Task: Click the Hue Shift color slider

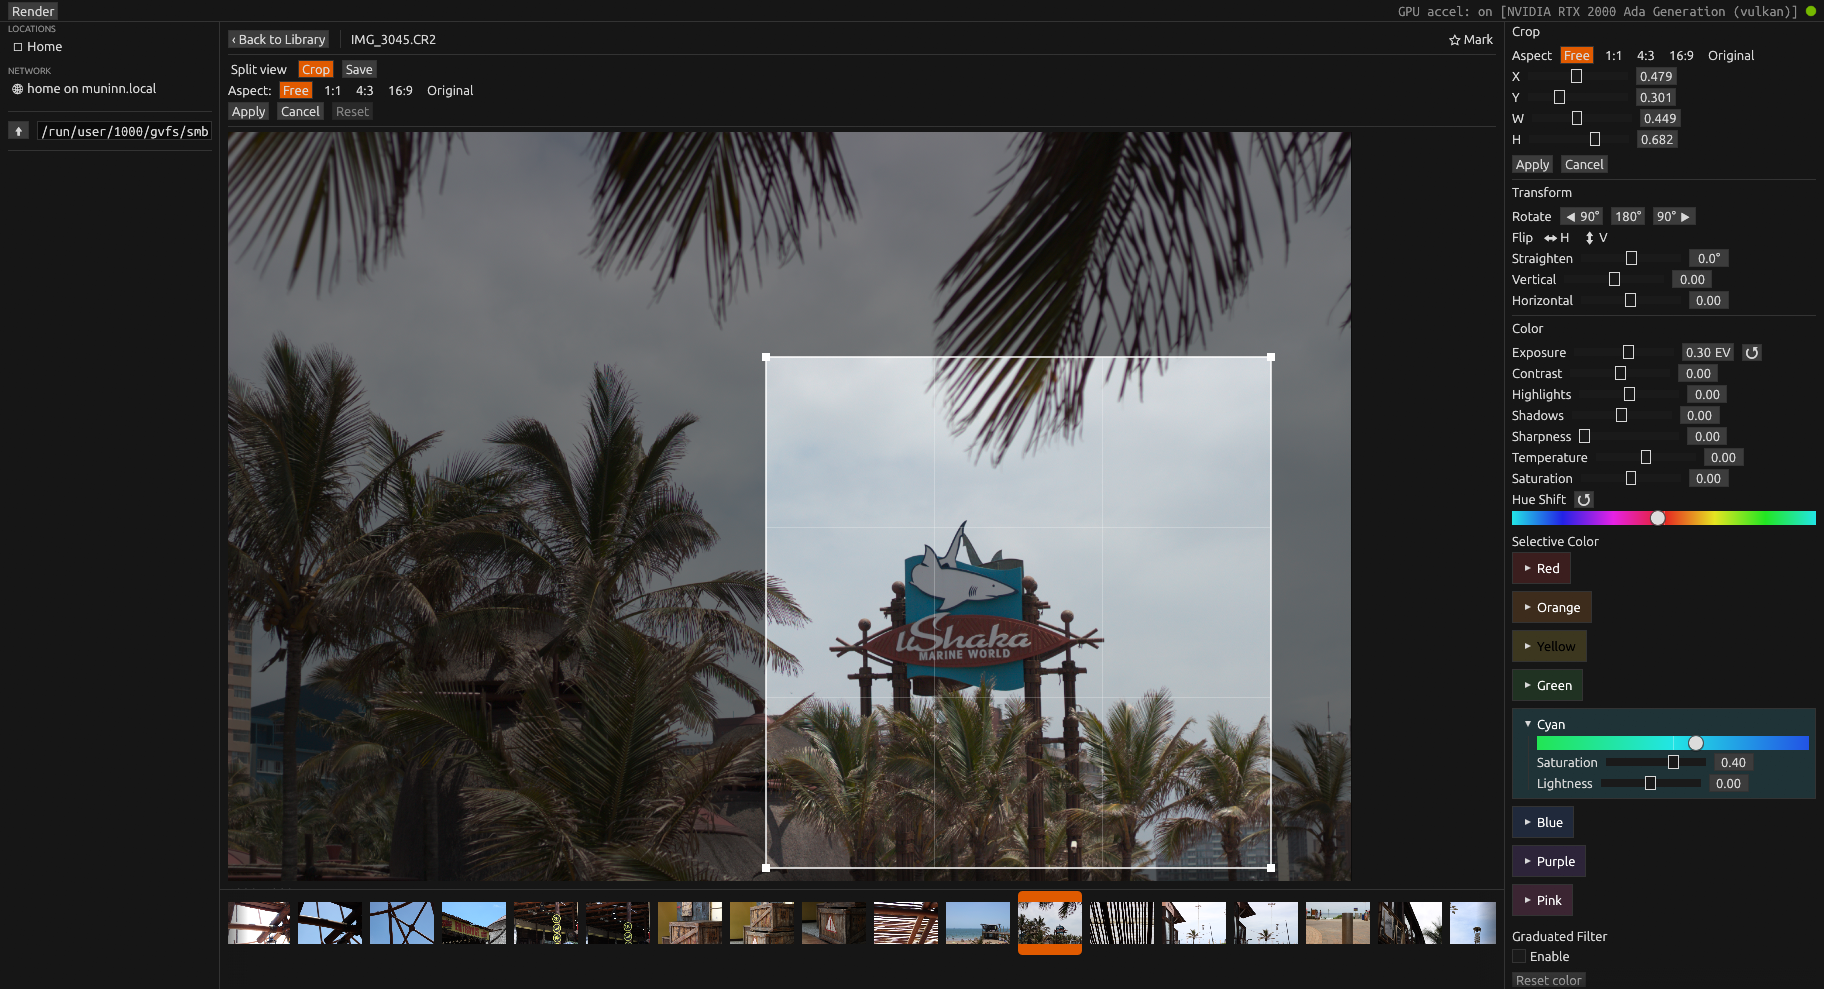Action: (1663, 518)
